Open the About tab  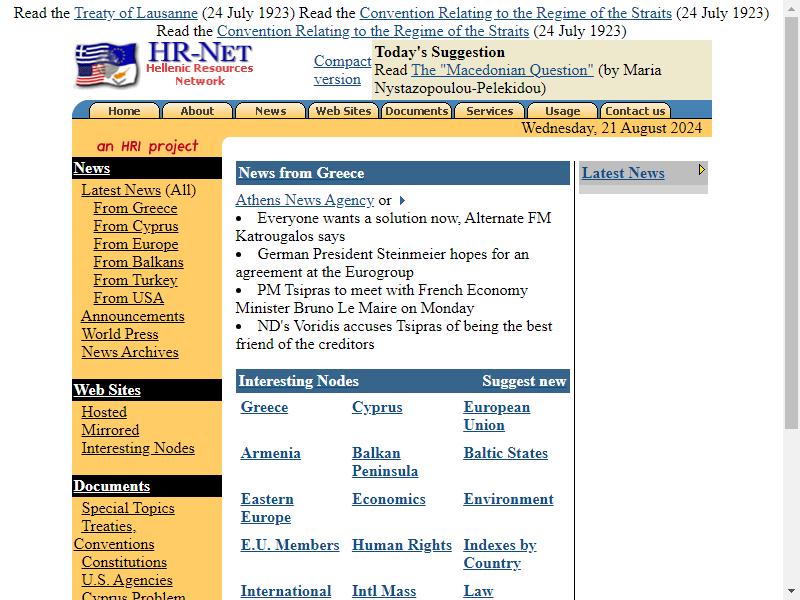[x=197, y=111]
